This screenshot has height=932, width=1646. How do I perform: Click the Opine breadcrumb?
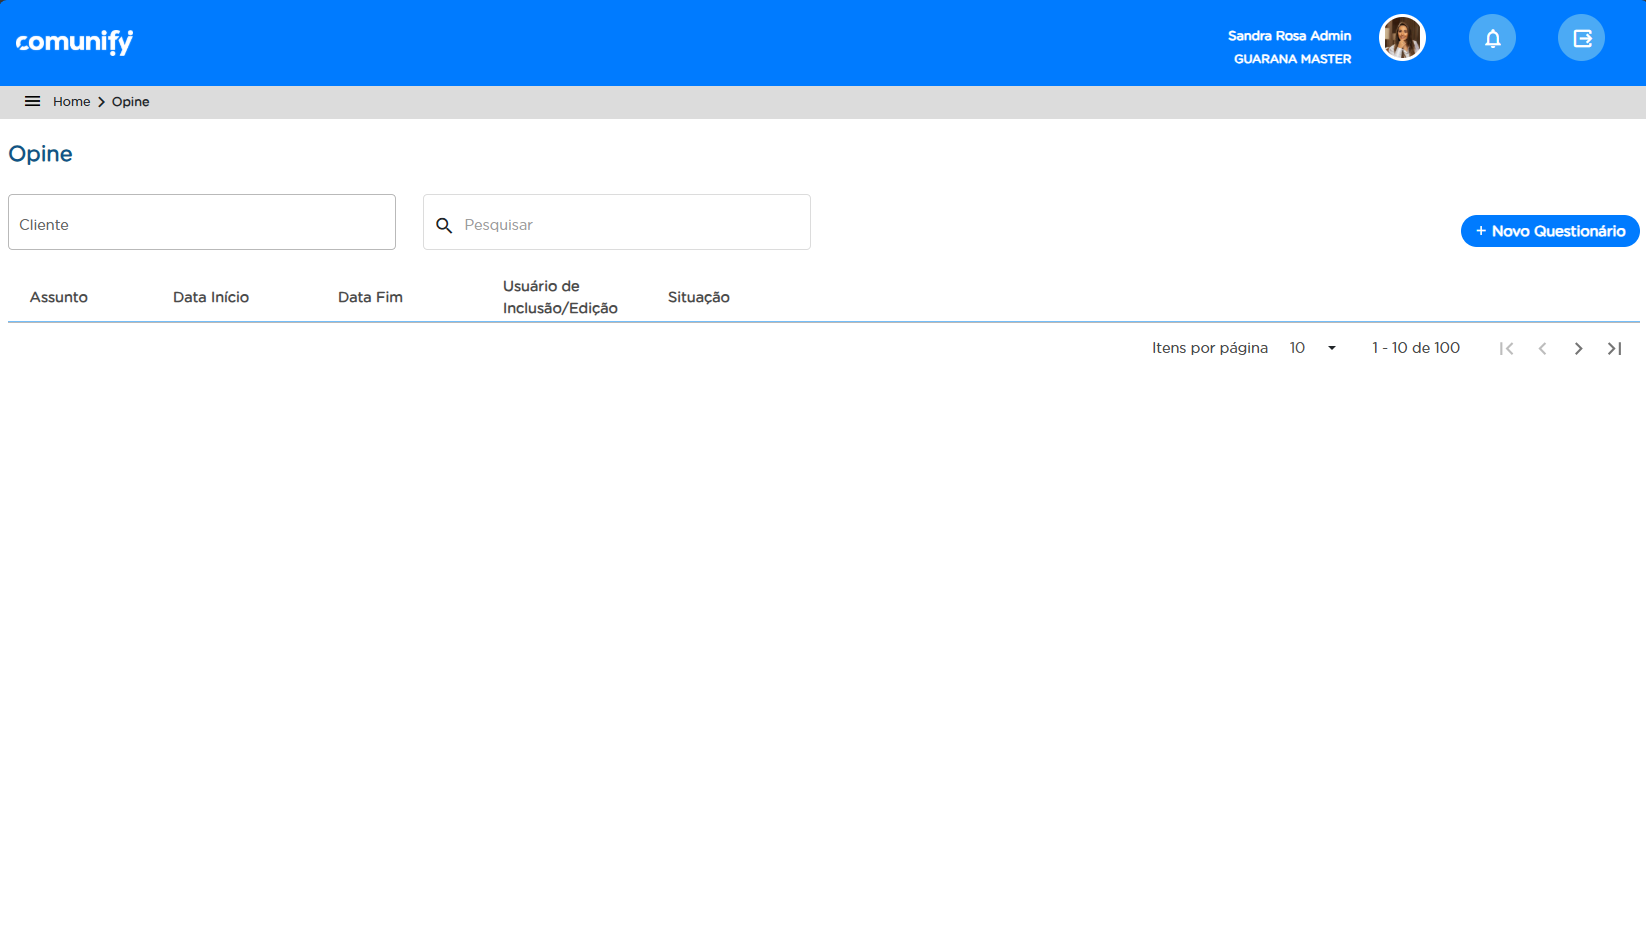pyautogui.click(x=130, y=102)
